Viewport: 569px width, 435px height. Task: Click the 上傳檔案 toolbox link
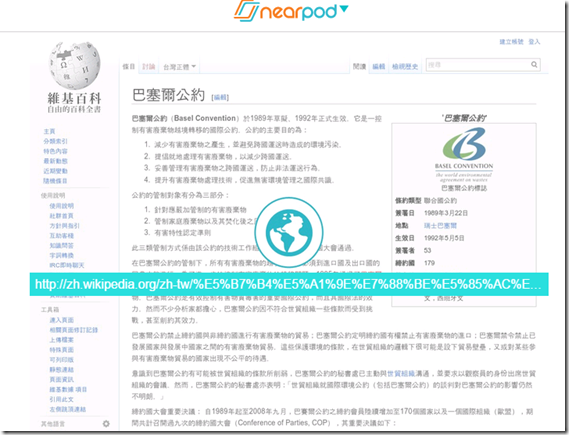click(x=62, y=340)
